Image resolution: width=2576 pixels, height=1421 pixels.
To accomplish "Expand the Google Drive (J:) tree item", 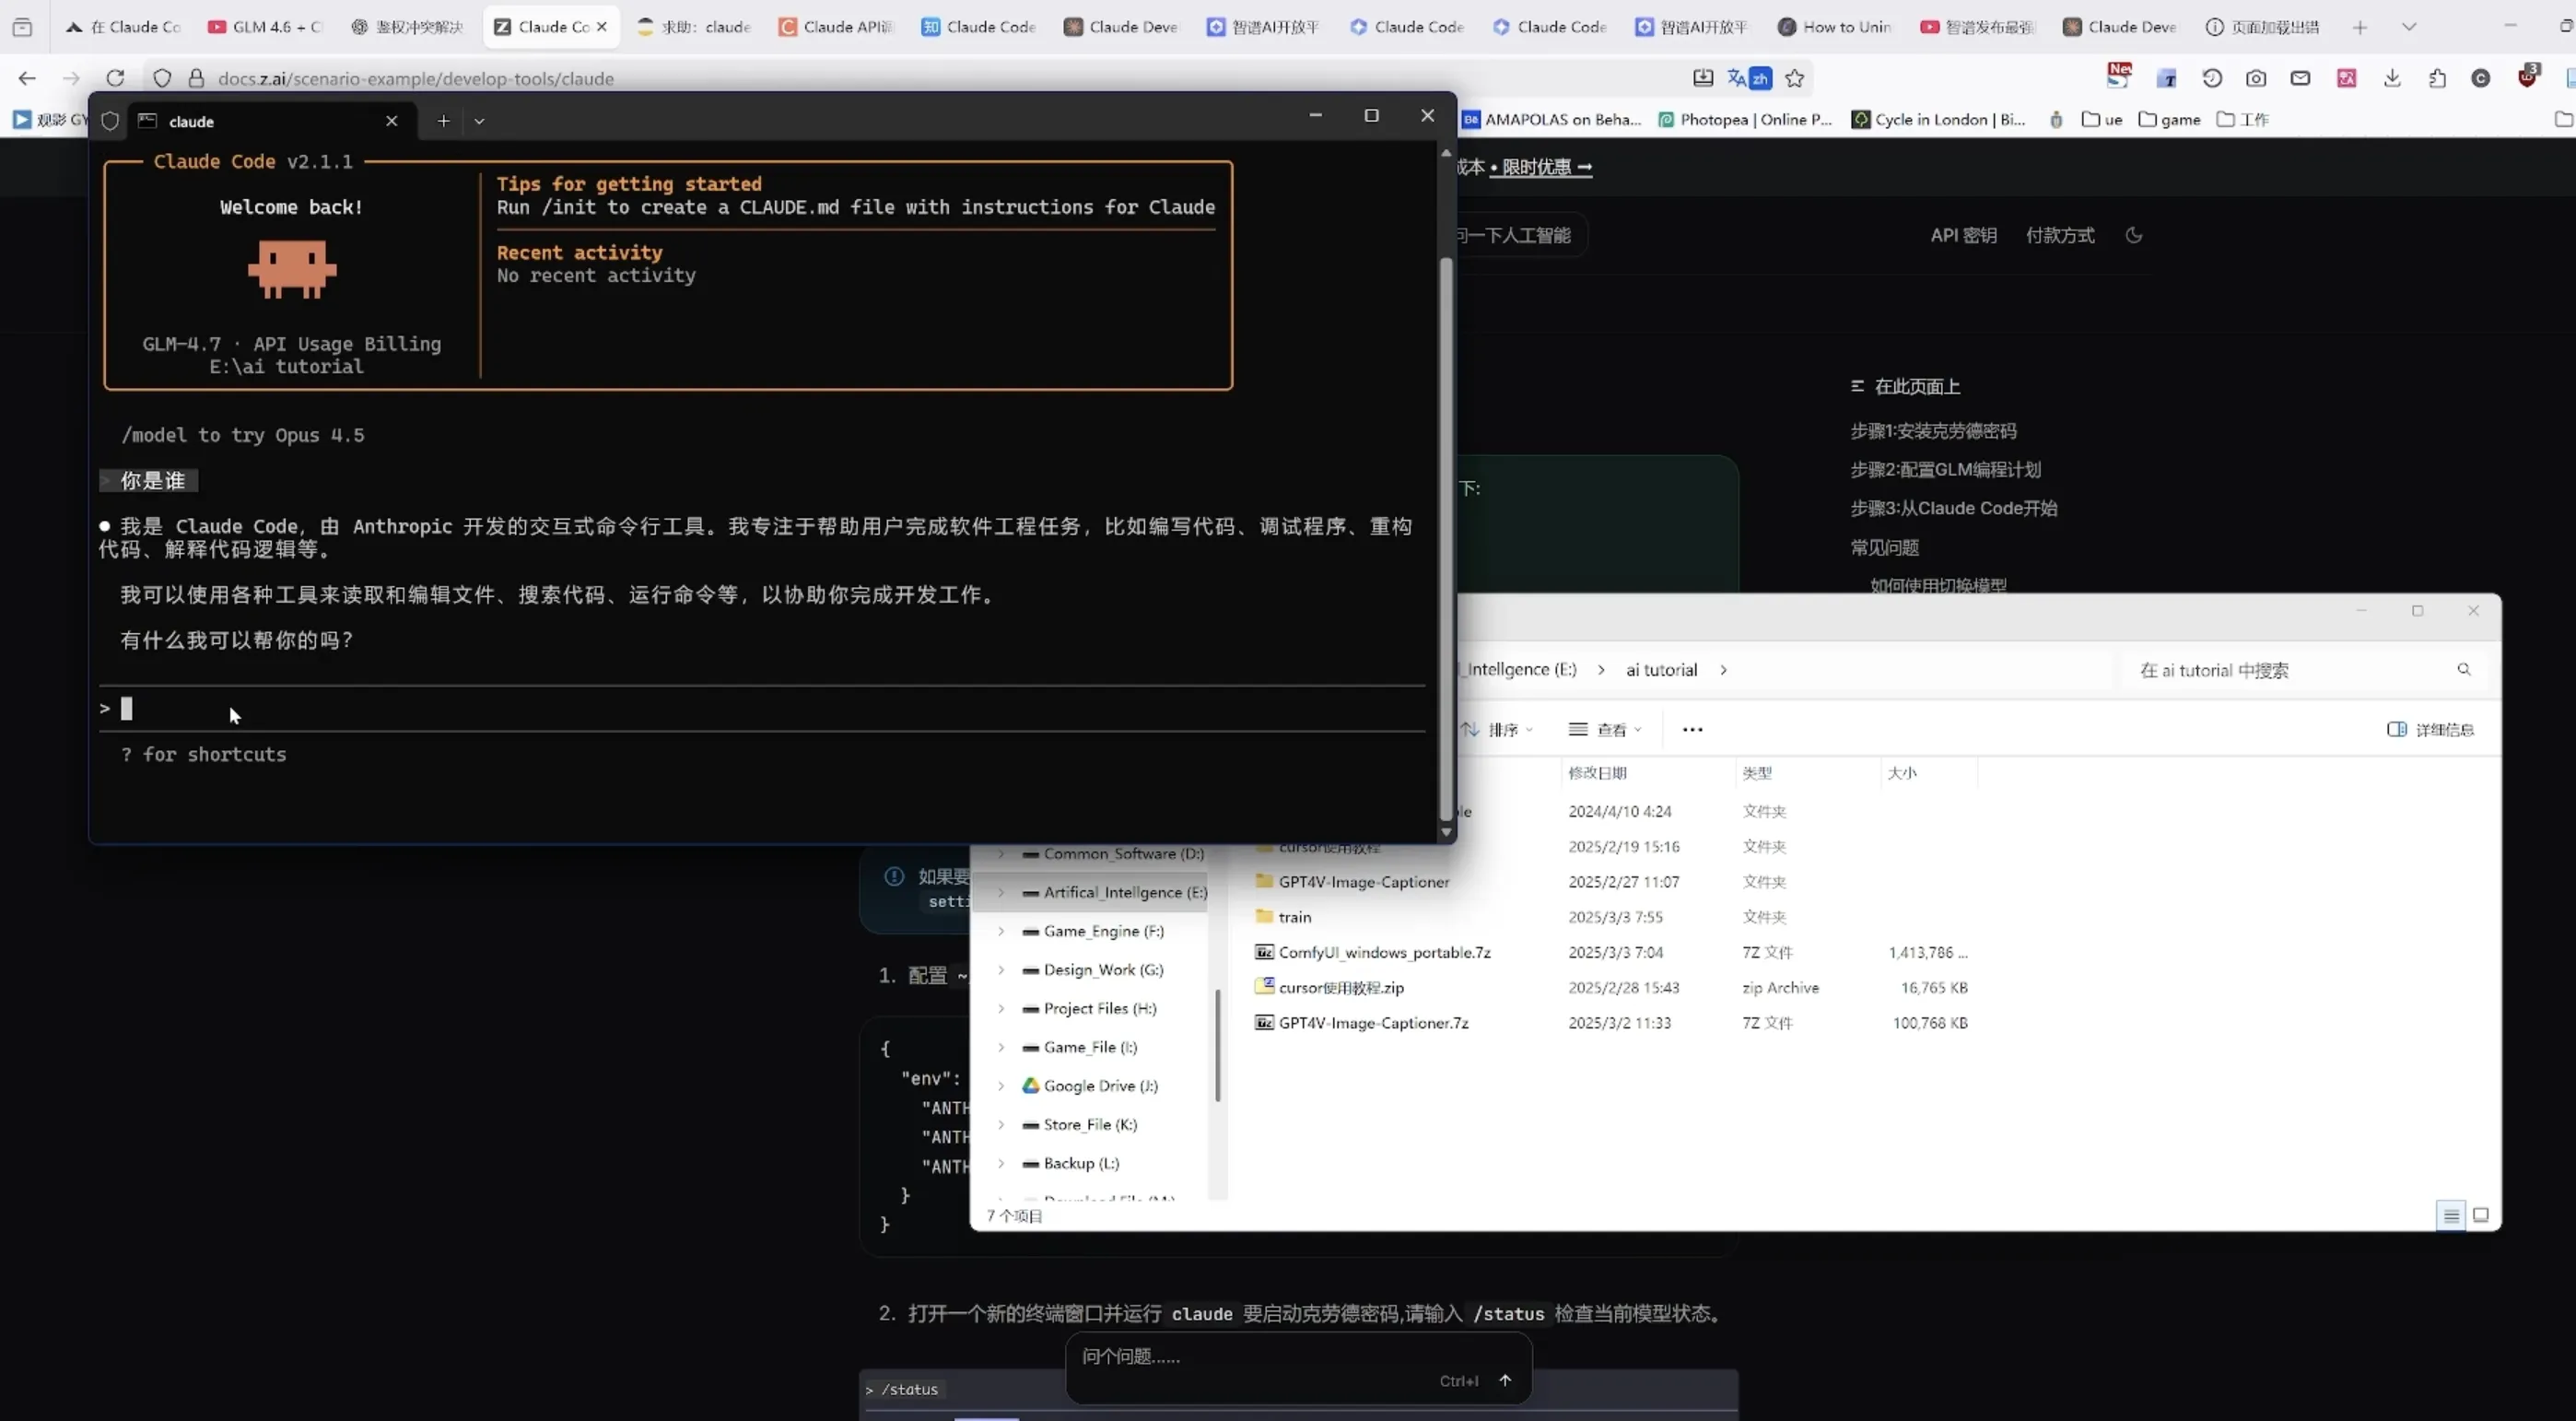I will (x=1001, y=1086).
